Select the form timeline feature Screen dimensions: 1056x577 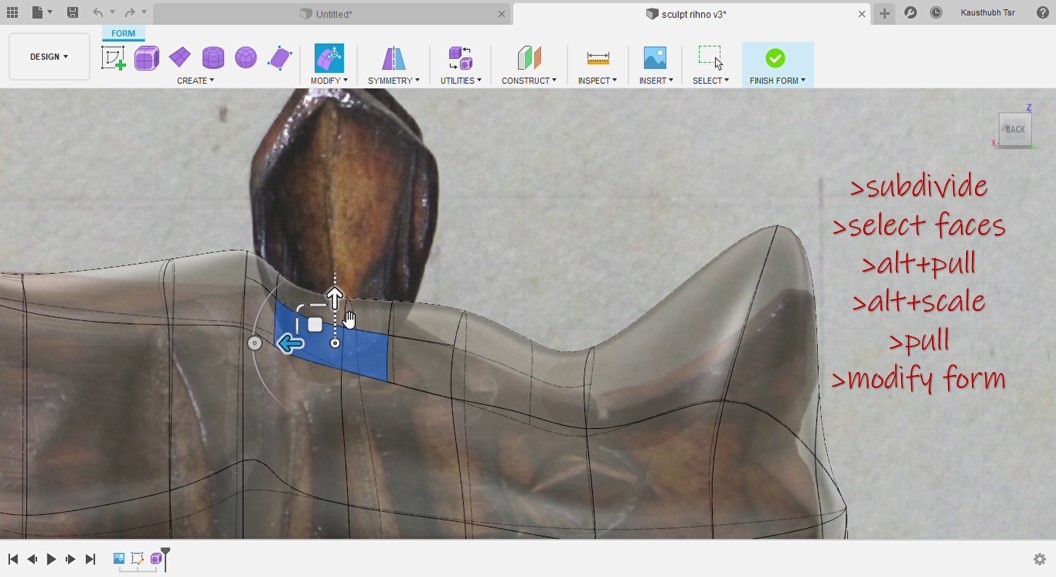pos(156,558)
